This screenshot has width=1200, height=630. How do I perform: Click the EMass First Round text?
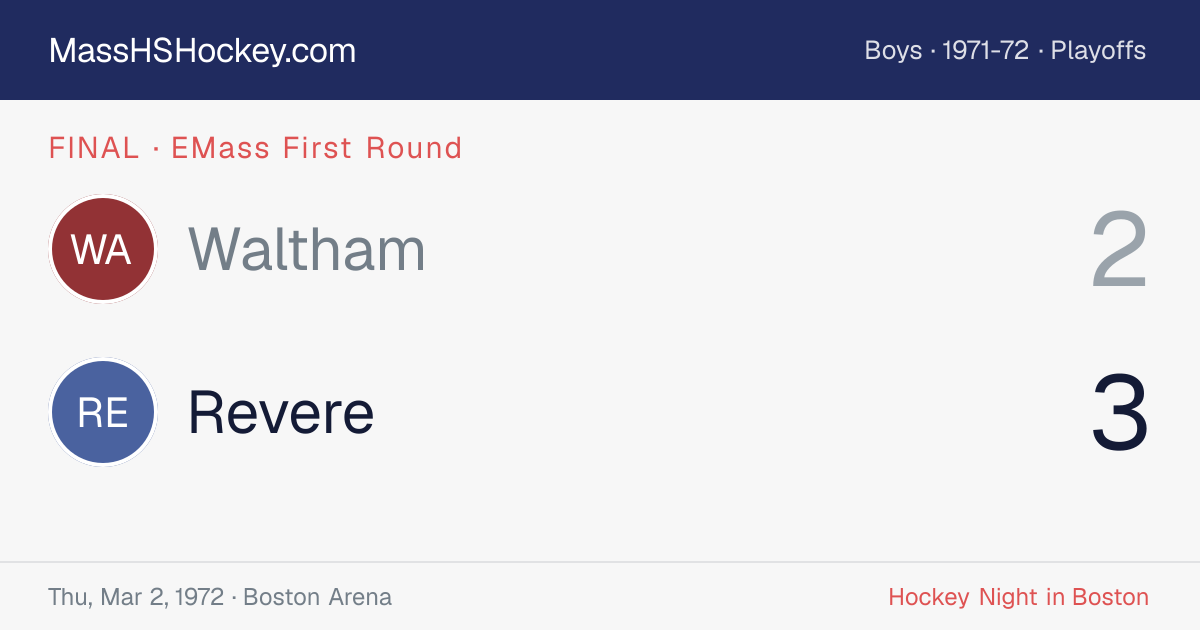coord(317,148)
